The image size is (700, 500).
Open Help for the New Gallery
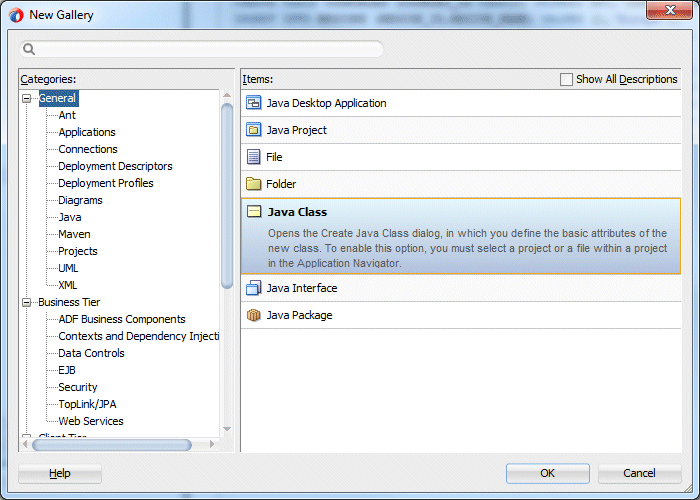pyautogui.click(x=60, y=473)
